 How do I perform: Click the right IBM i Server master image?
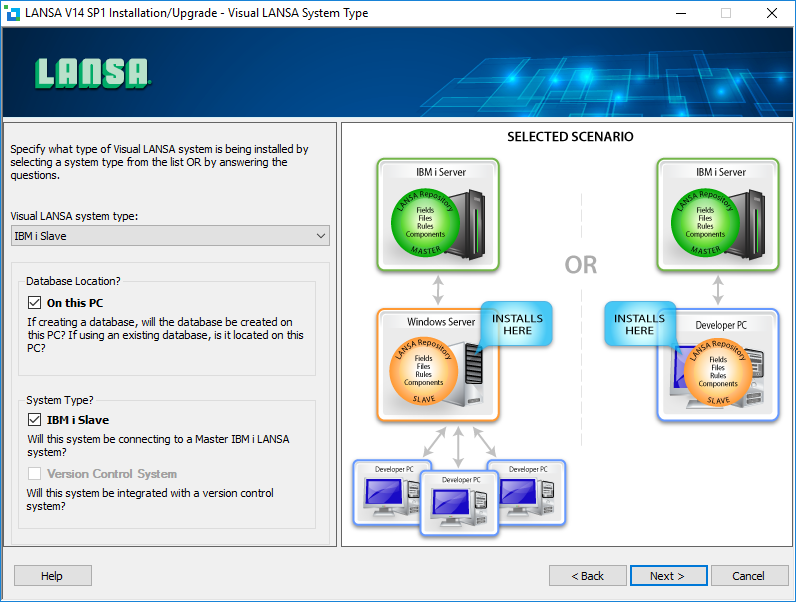pyautogui.click(x=718, y=215)
